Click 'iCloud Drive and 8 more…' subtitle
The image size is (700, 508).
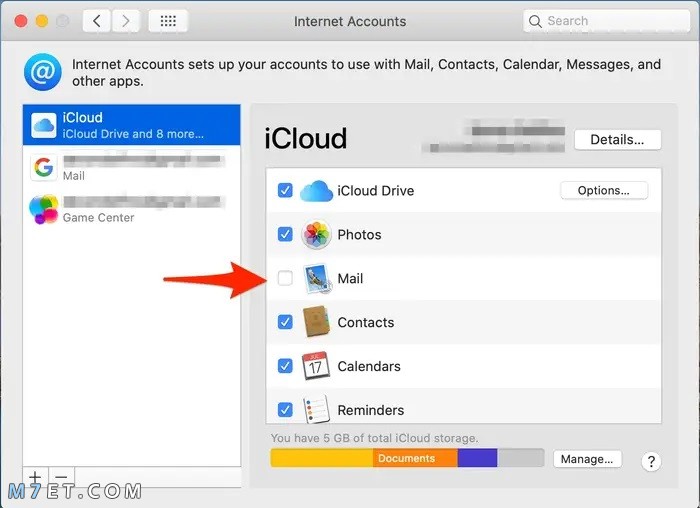coord(133,134)
